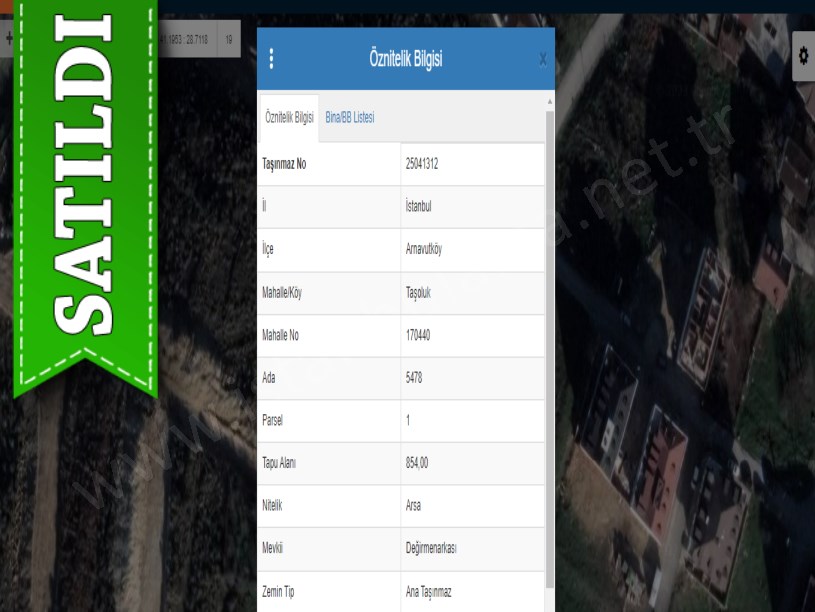The height and width of the screenshot is (612, 815).
Task: Switch to the Öznitelik Bilgisi tab
Action: [289, 118]
